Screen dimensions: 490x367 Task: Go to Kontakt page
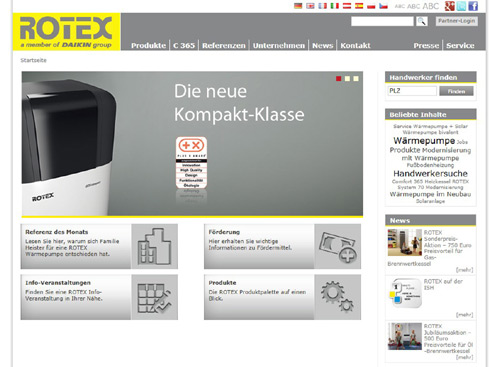click(355, 45)
